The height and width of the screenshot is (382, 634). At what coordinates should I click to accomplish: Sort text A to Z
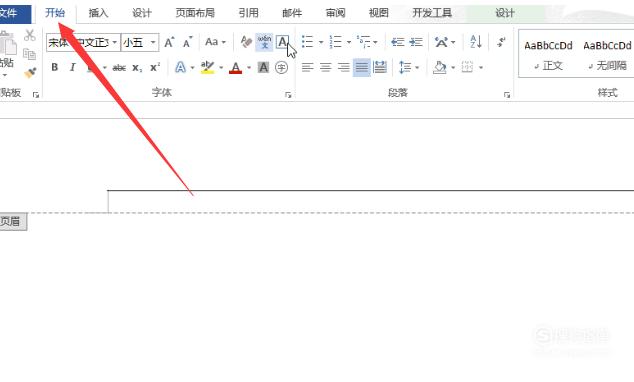(476, 42)
